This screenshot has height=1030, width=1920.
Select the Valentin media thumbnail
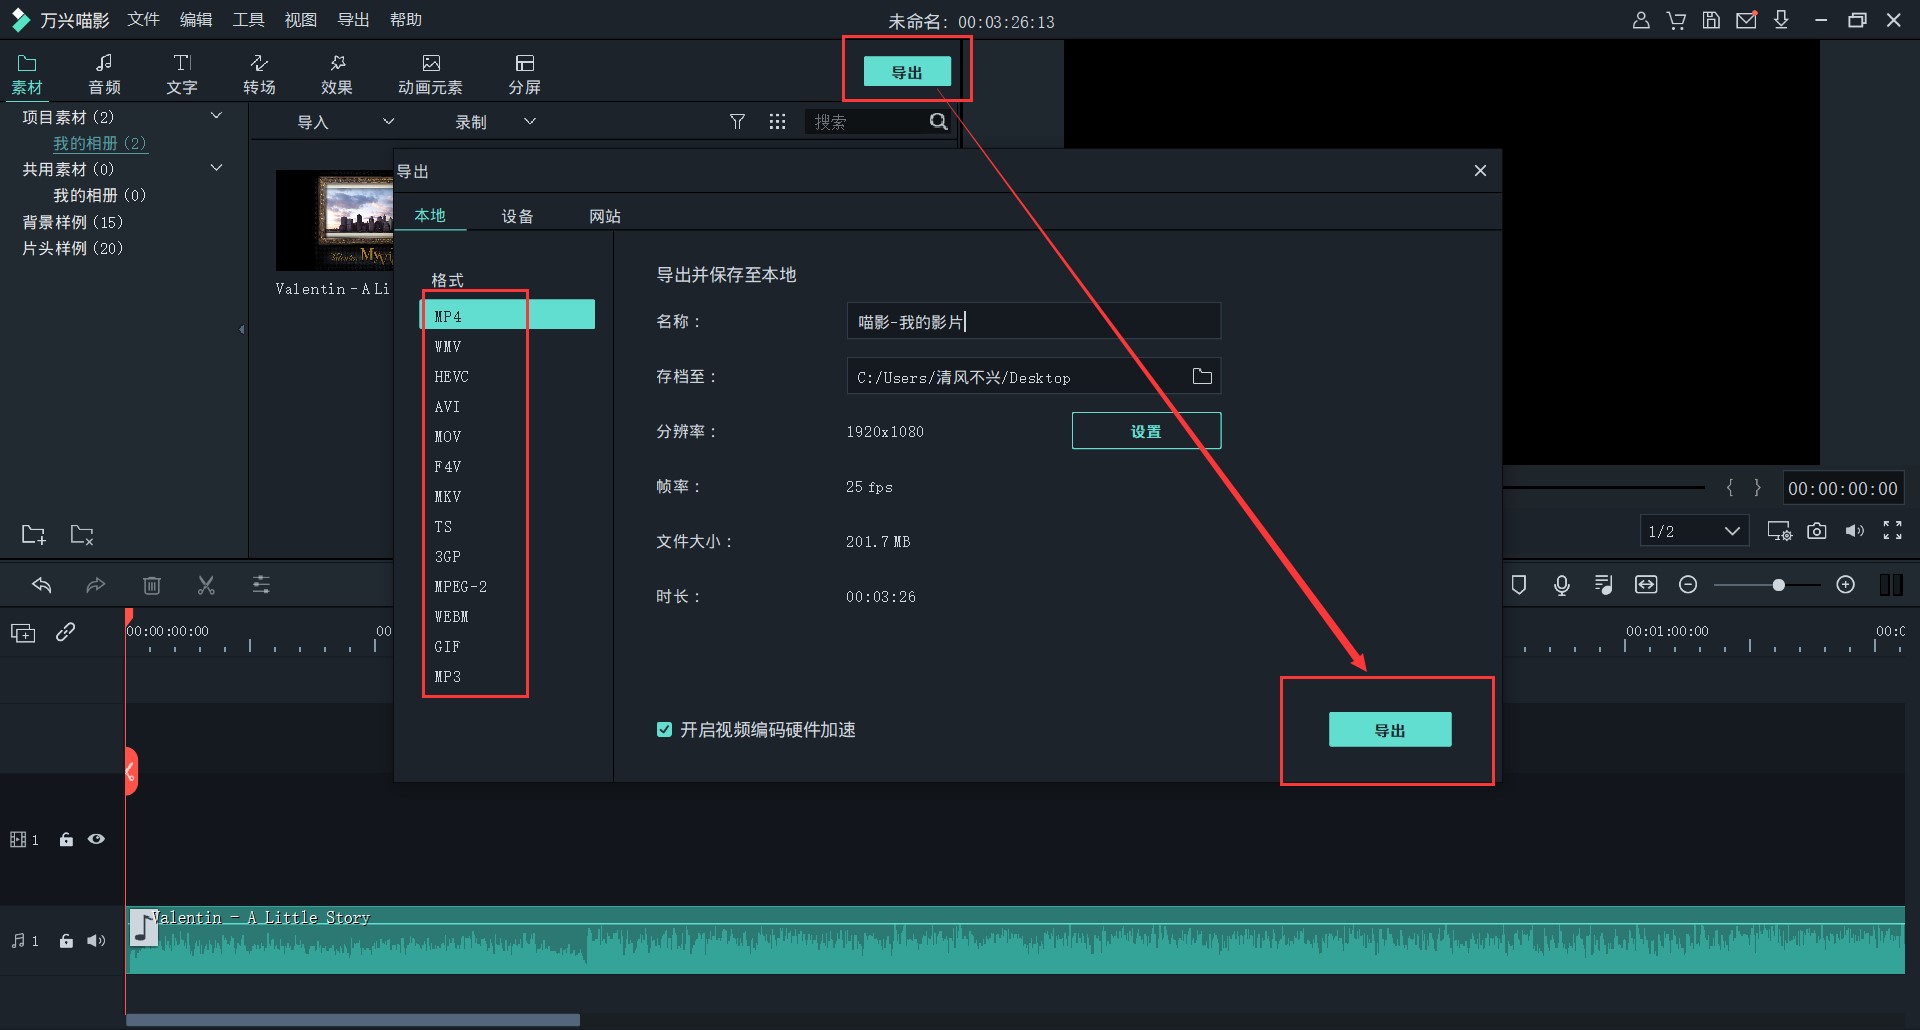tap(334, 220)
